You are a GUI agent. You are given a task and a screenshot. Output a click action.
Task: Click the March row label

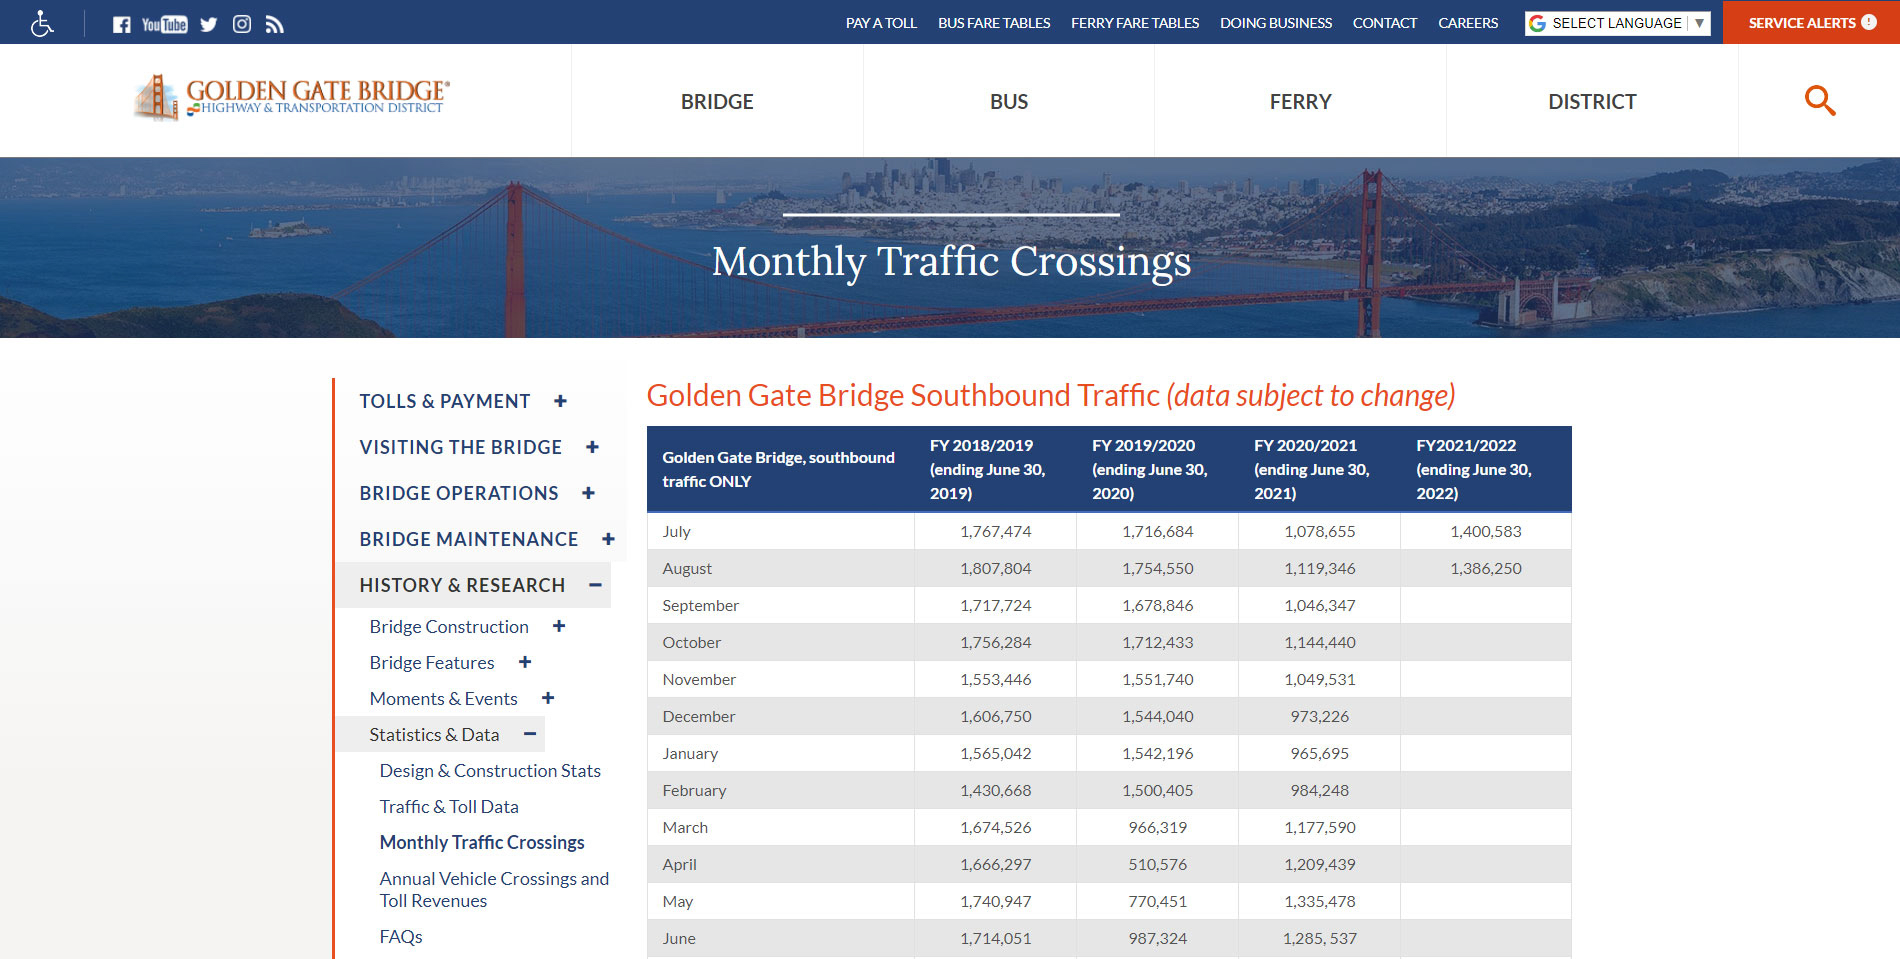click(685, 827)
